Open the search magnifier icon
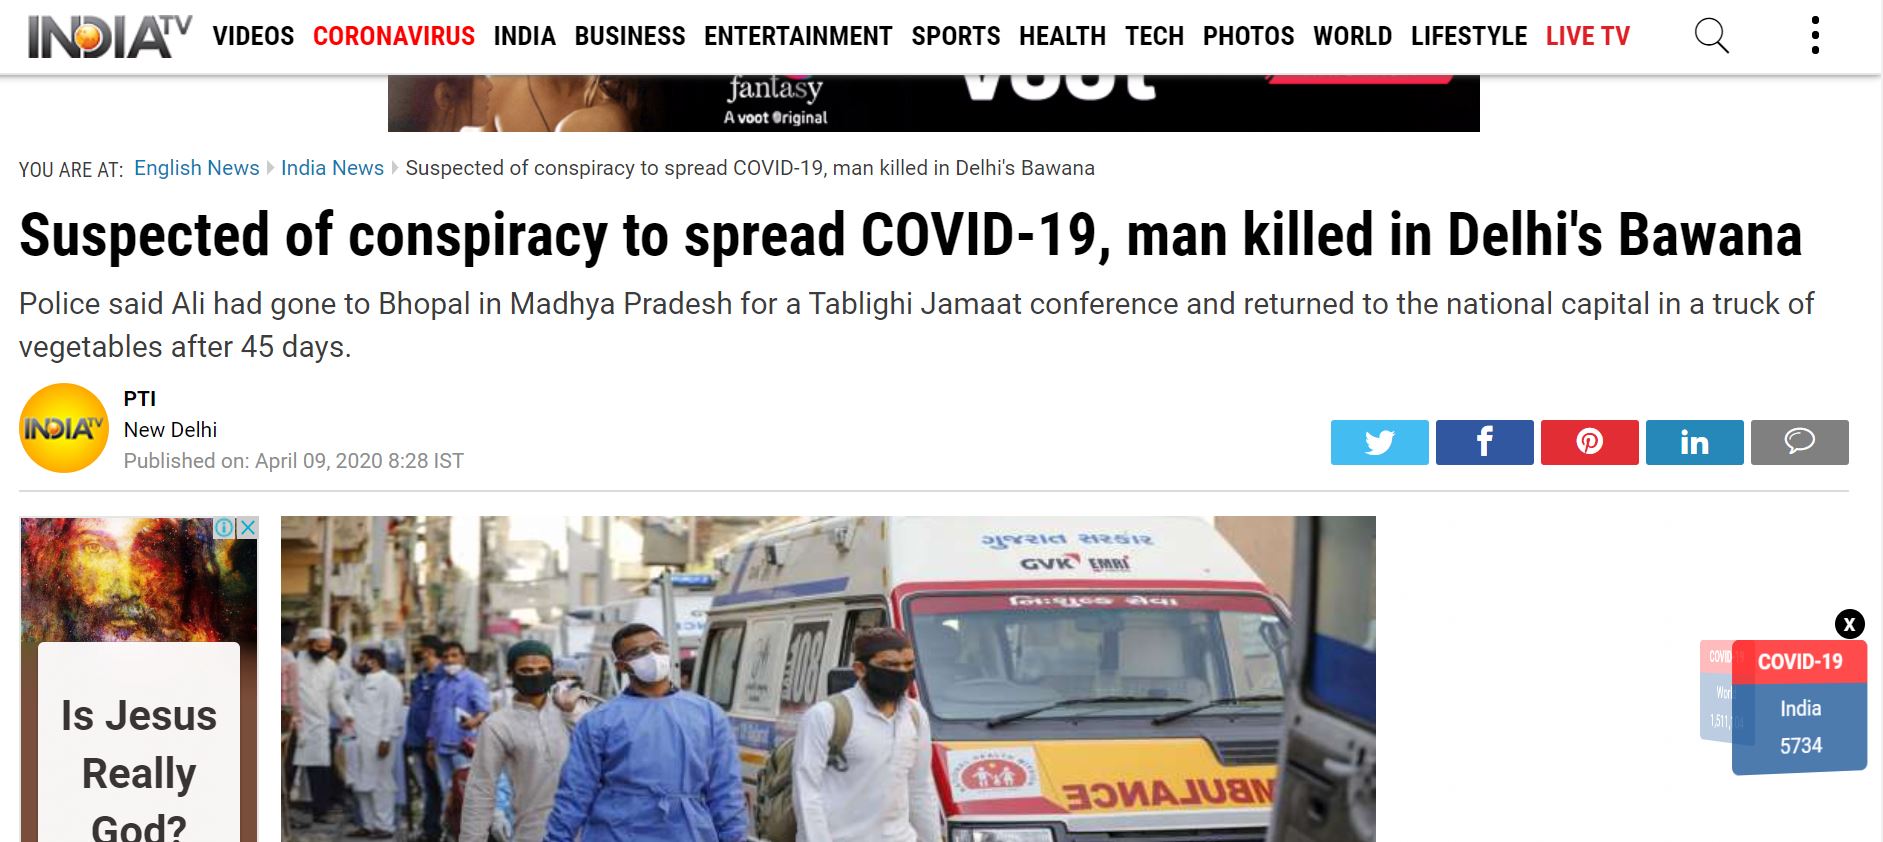 click(x=1711, y=36)
